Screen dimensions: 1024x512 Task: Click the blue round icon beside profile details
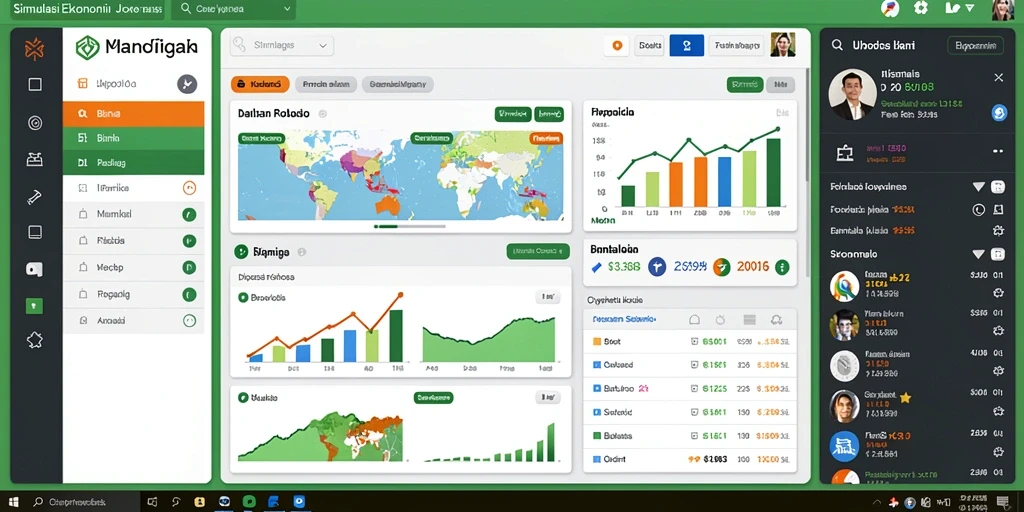[x=999, y=113]
